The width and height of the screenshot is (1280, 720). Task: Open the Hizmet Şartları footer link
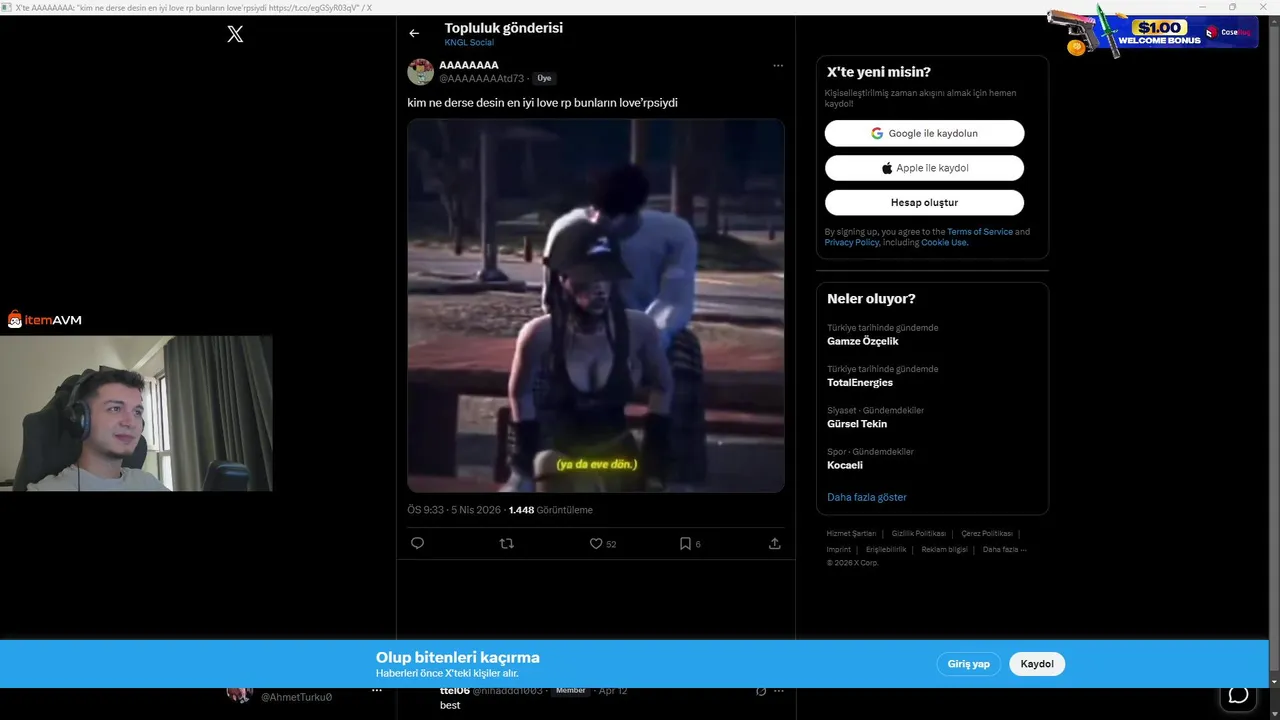[851, 534]
